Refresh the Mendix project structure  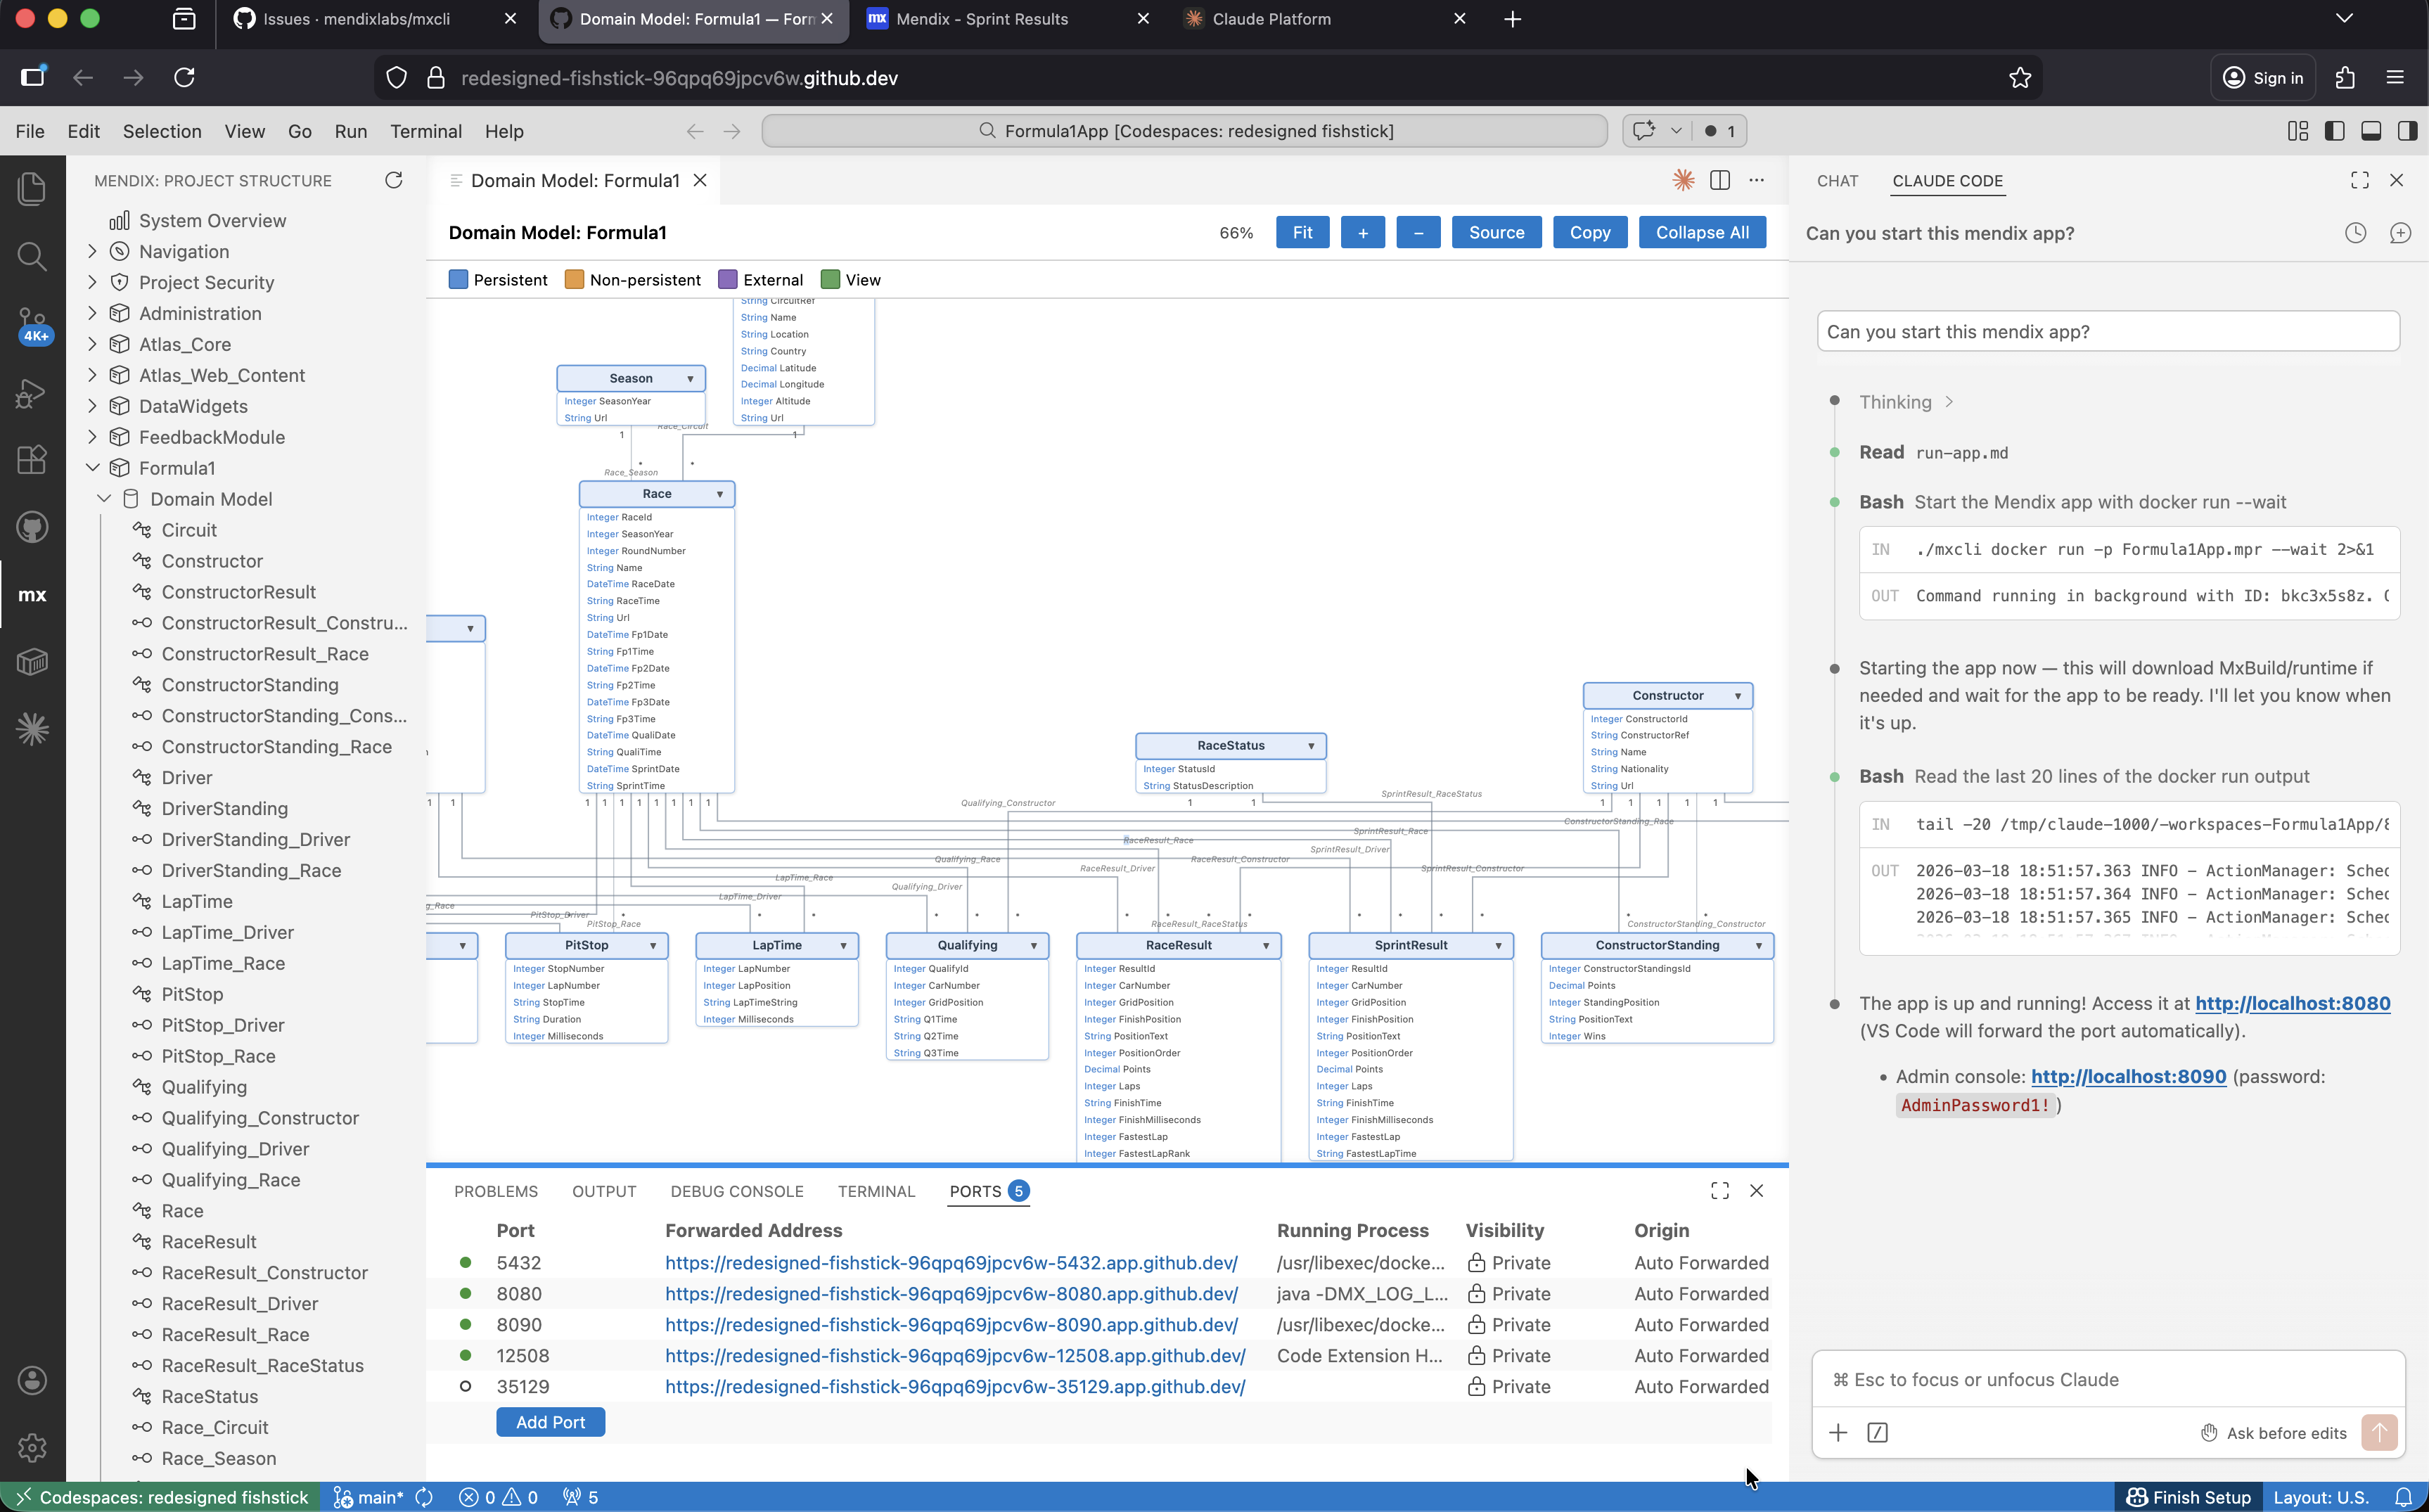(x=394, y=180)
